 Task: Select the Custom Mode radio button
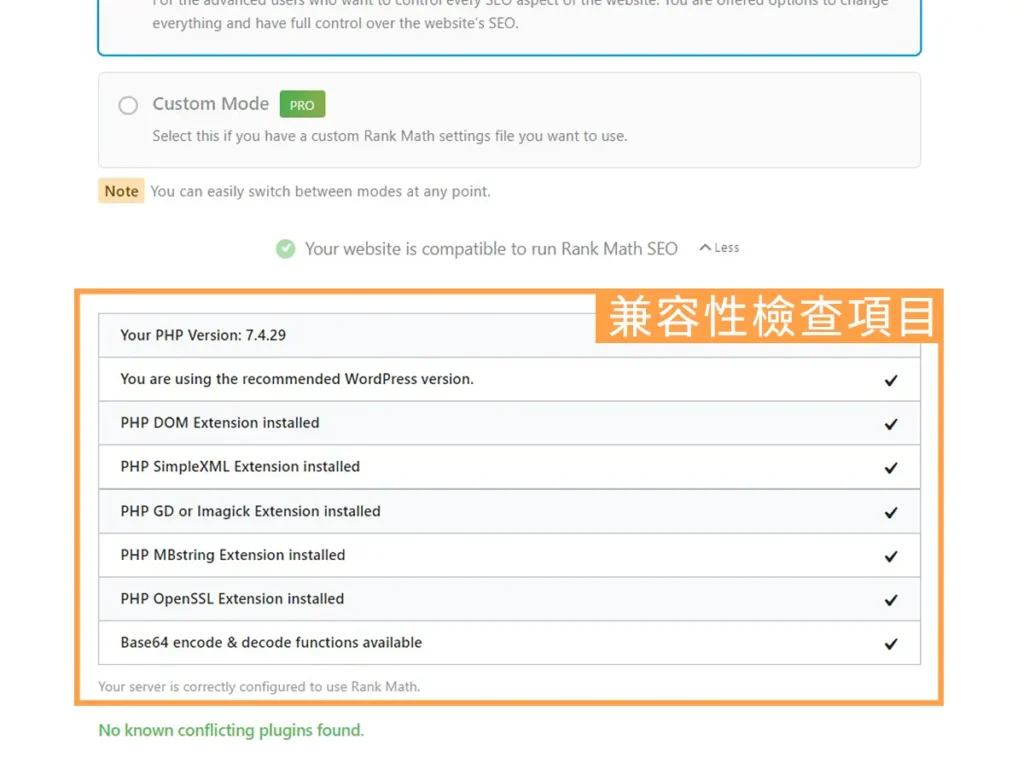tap(128, 105)
